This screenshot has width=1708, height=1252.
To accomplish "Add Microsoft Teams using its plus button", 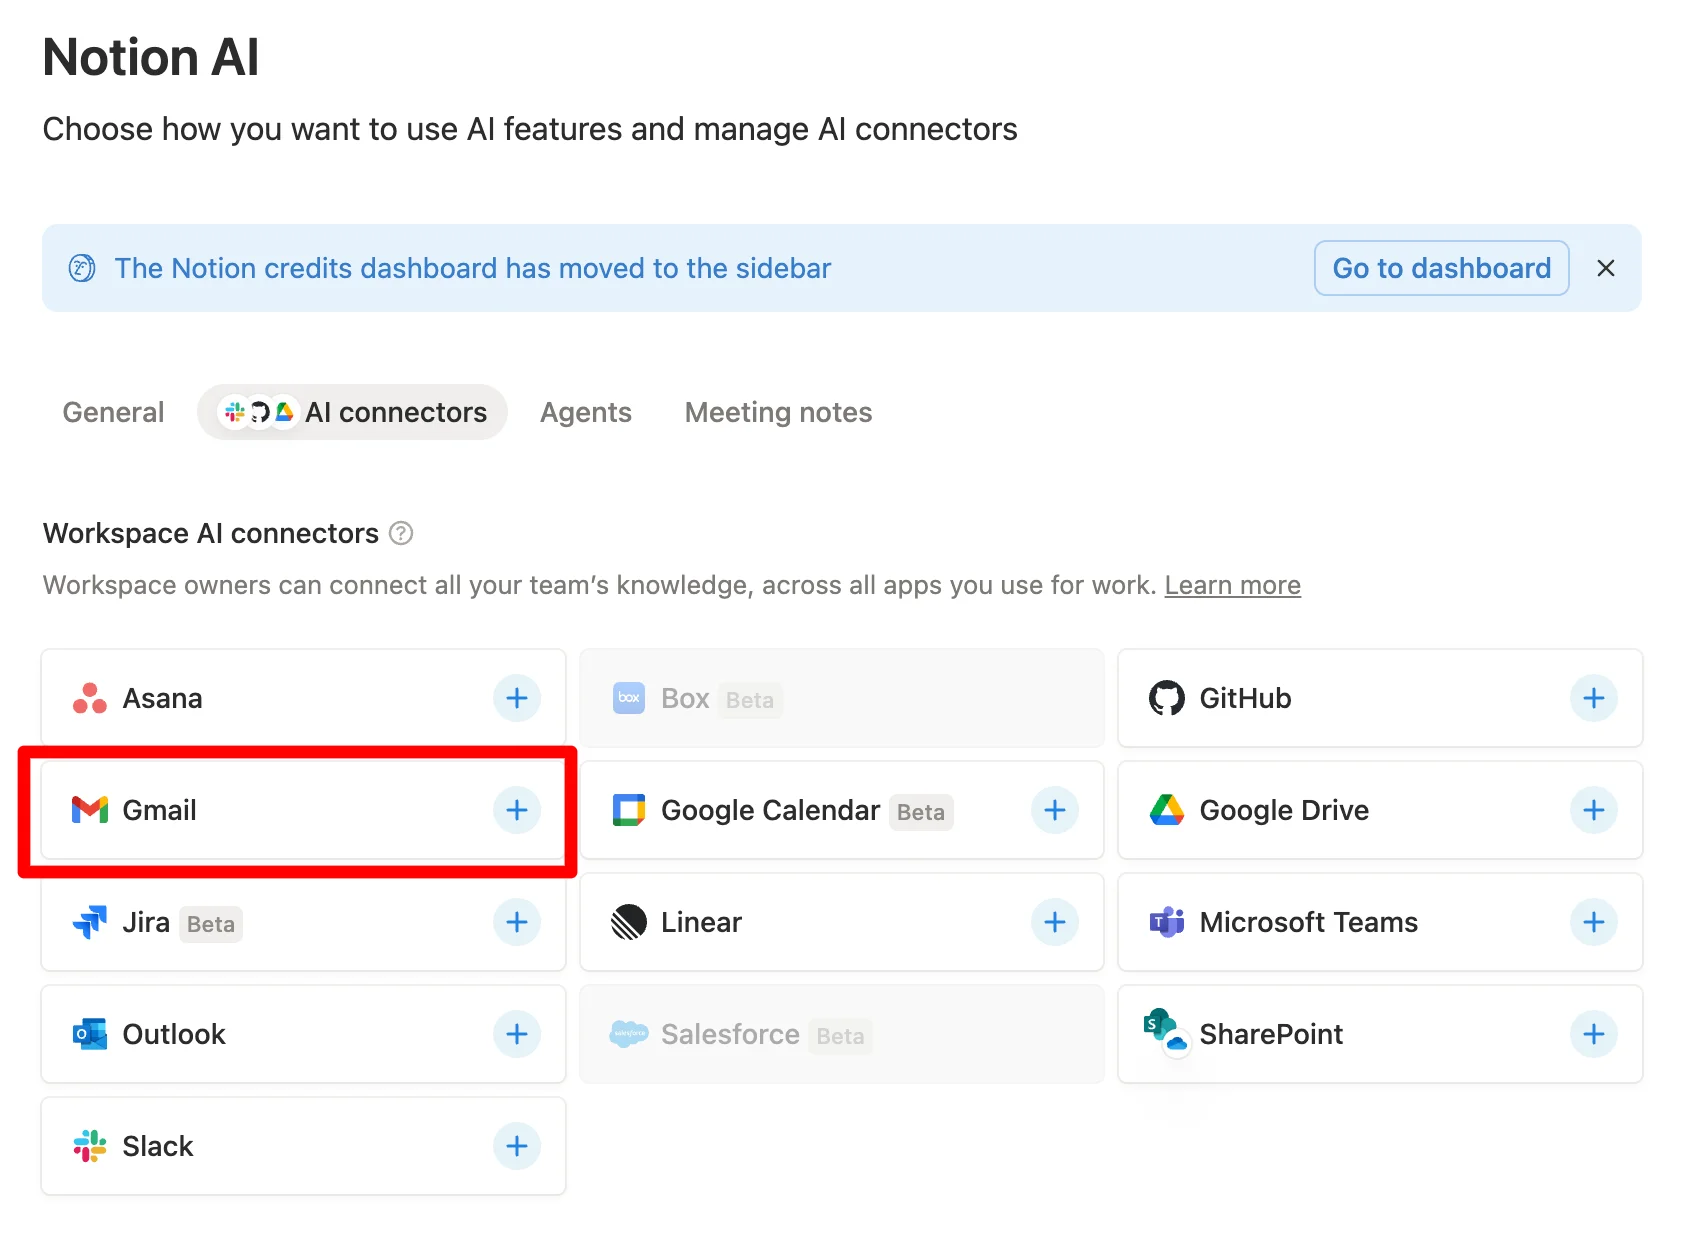I will coord(1594,922).
